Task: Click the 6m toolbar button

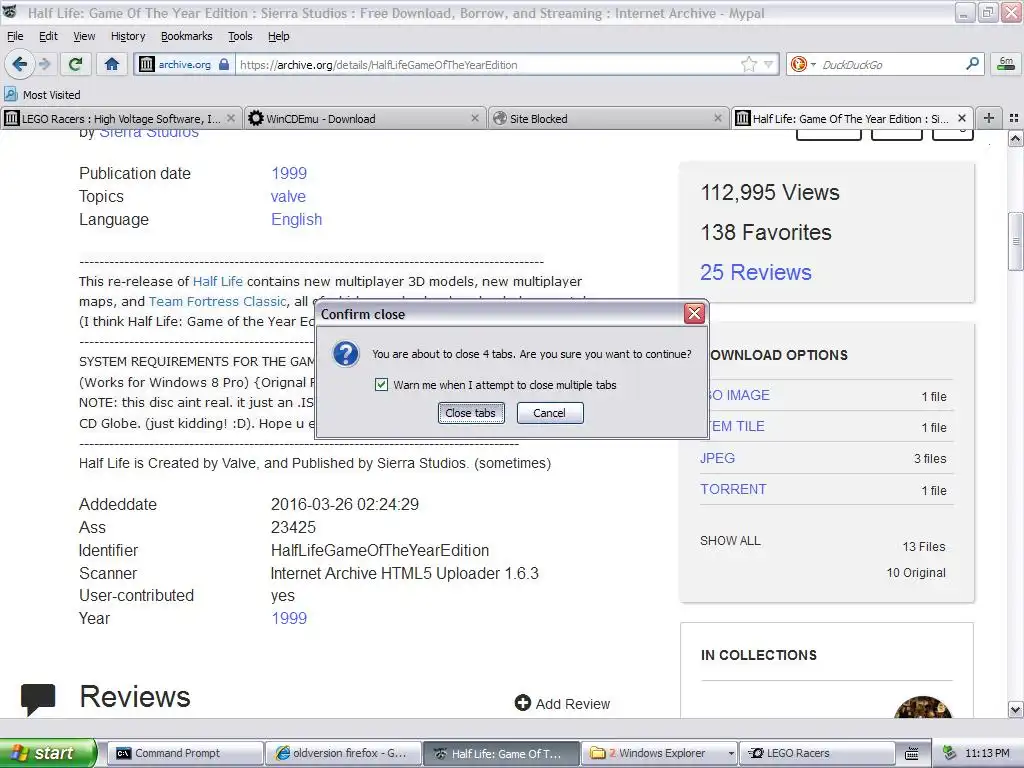Action: tap(1006, 64)
